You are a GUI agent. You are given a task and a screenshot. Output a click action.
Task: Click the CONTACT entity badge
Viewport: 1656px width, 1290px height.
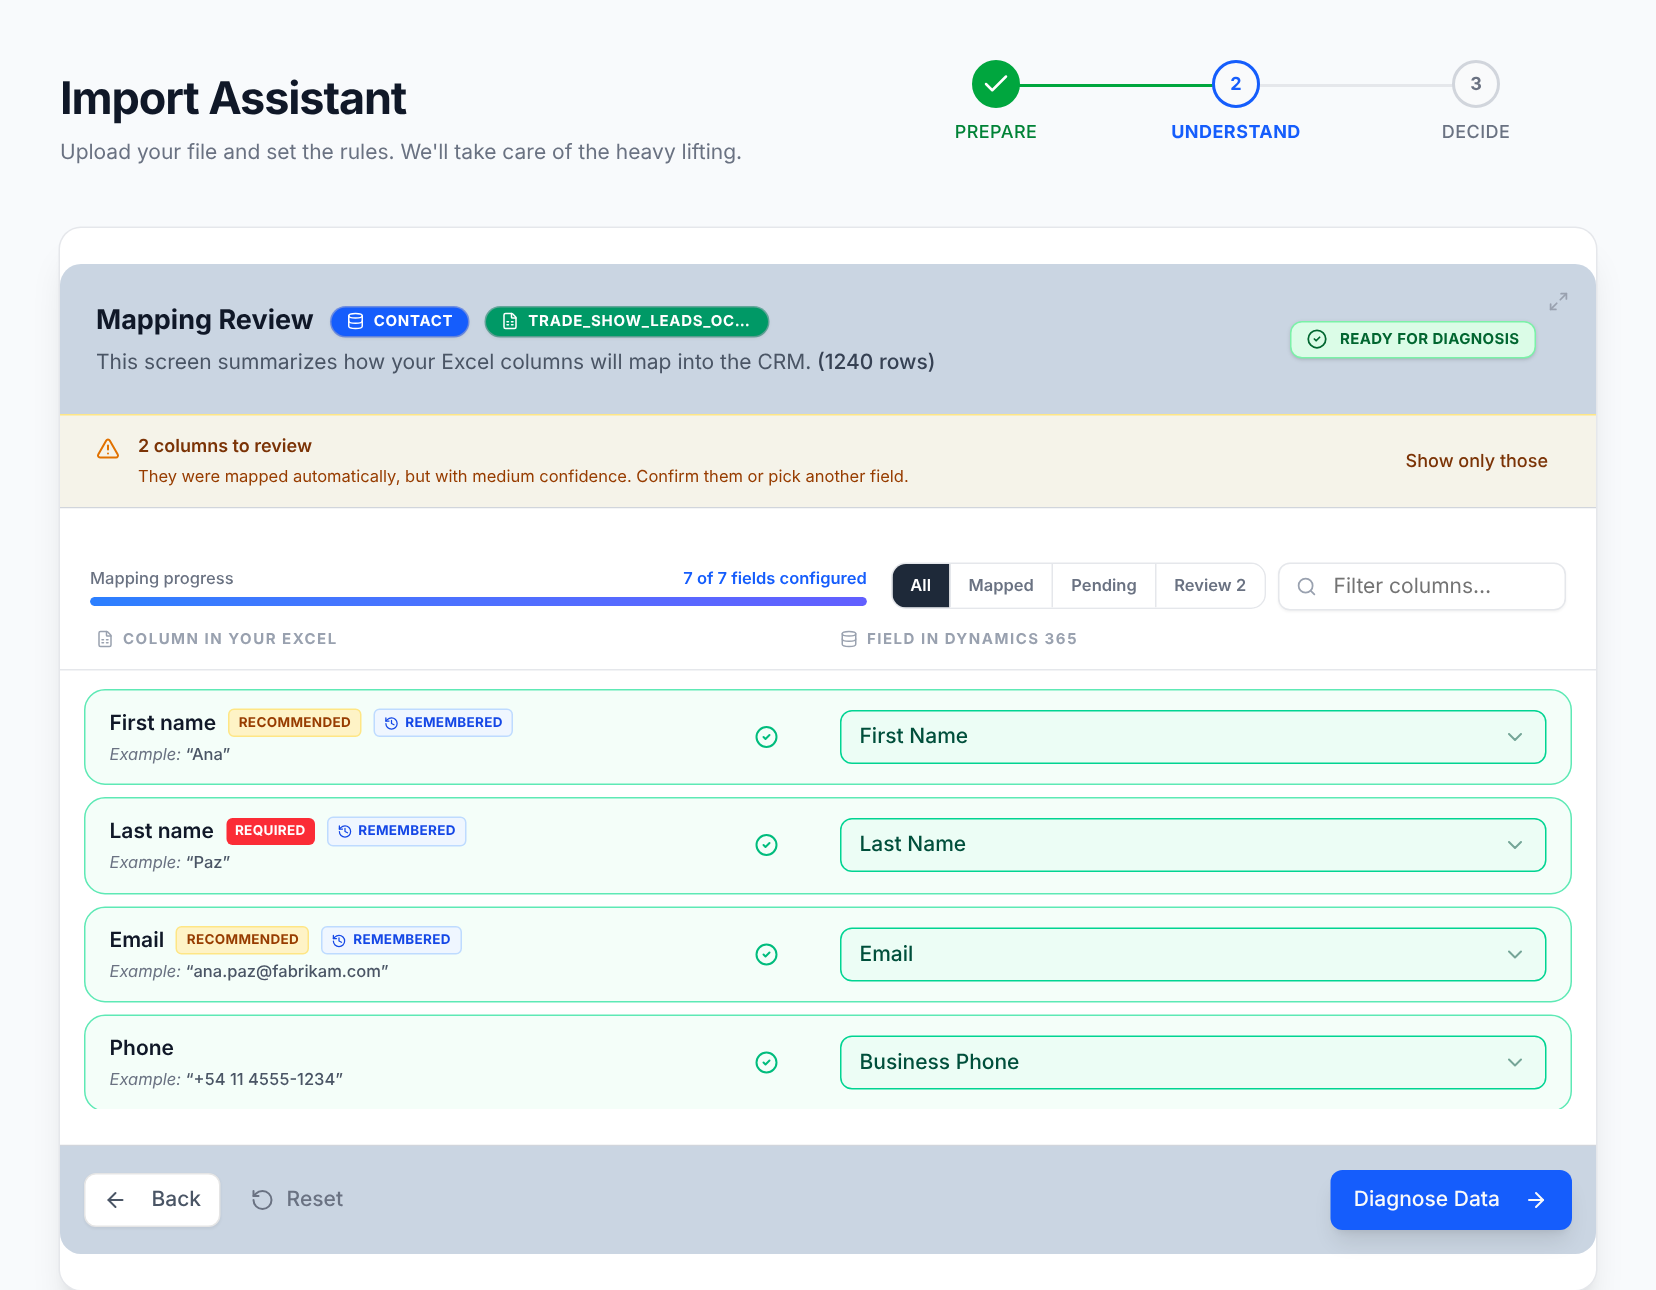(x=400, y=321)
